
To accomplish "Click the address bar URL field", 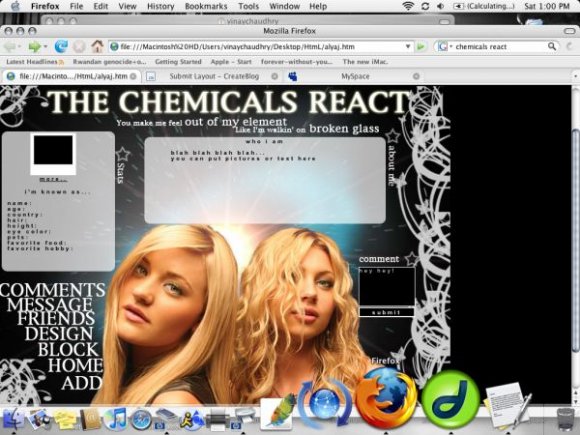I will [261, 47].
